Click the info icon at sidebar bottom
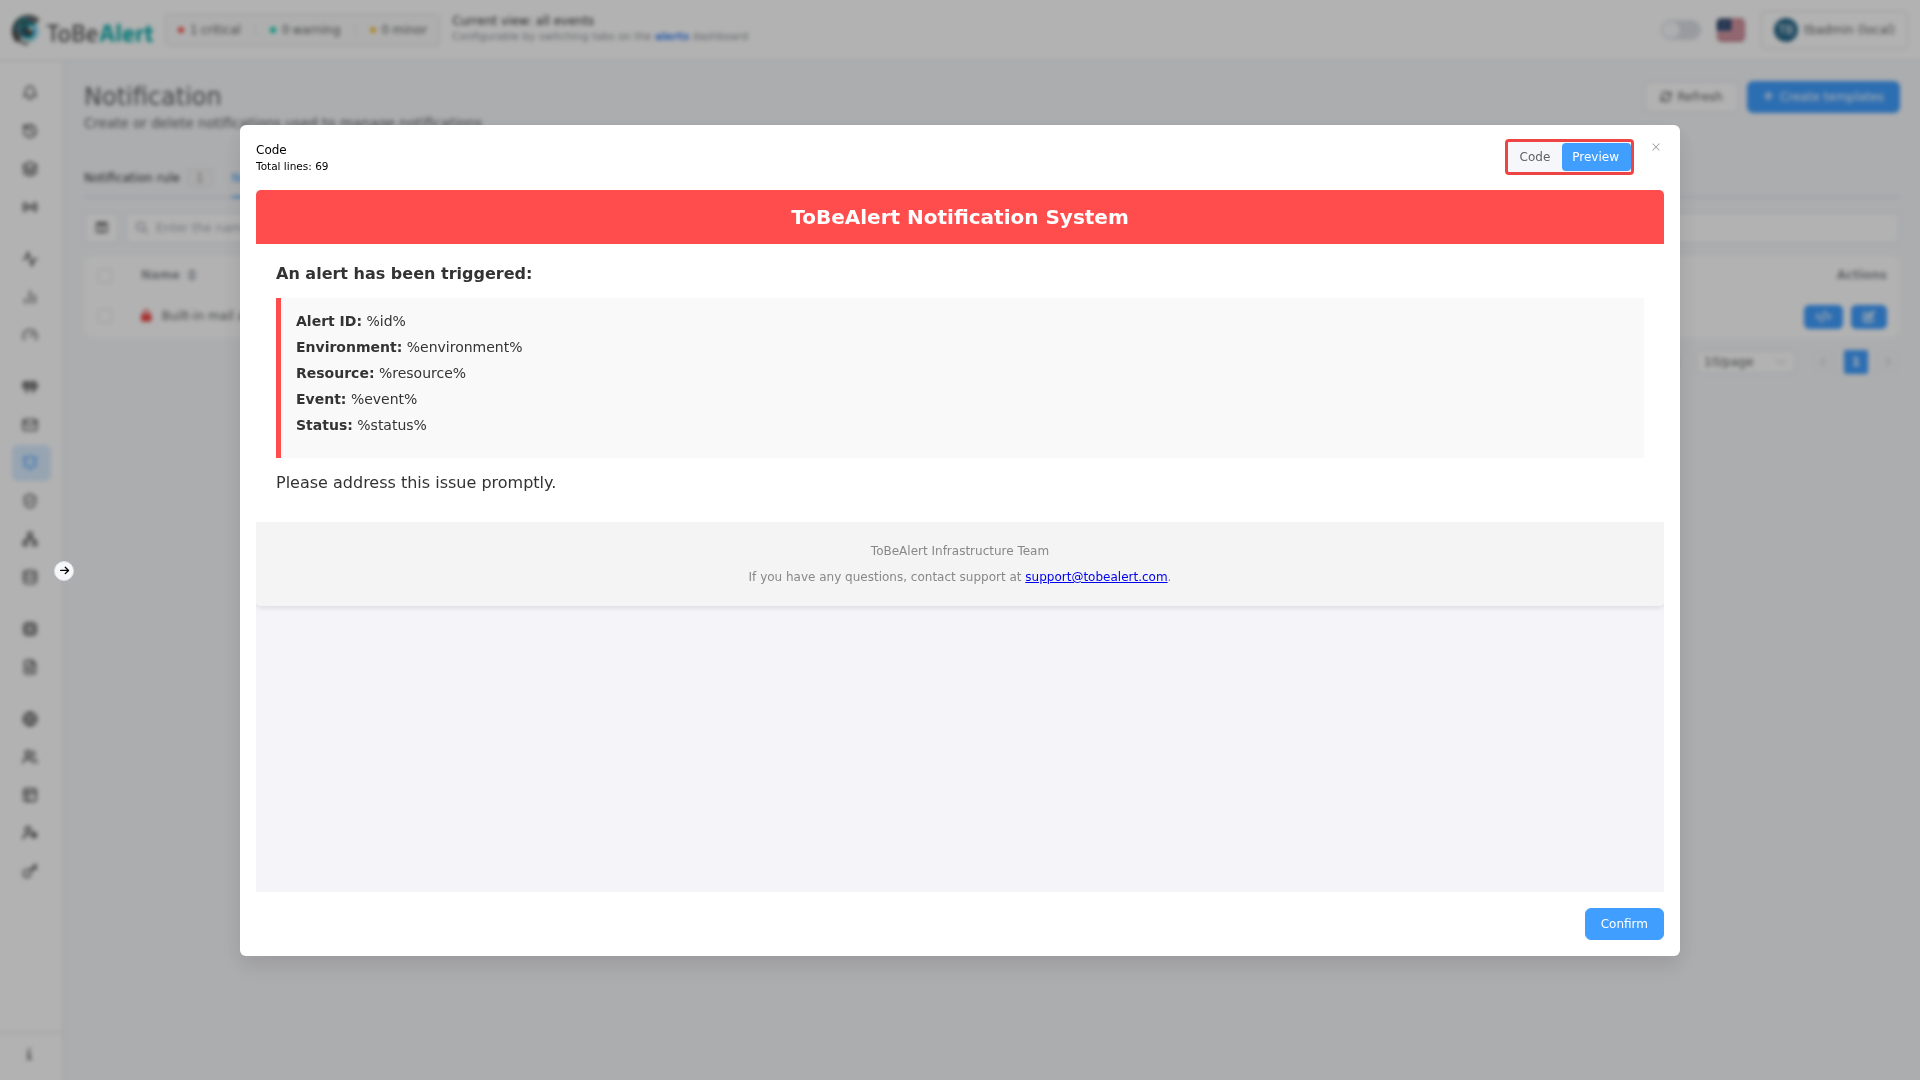This screenshot has width=1920, height=1080. click(x=29, y=1055)
